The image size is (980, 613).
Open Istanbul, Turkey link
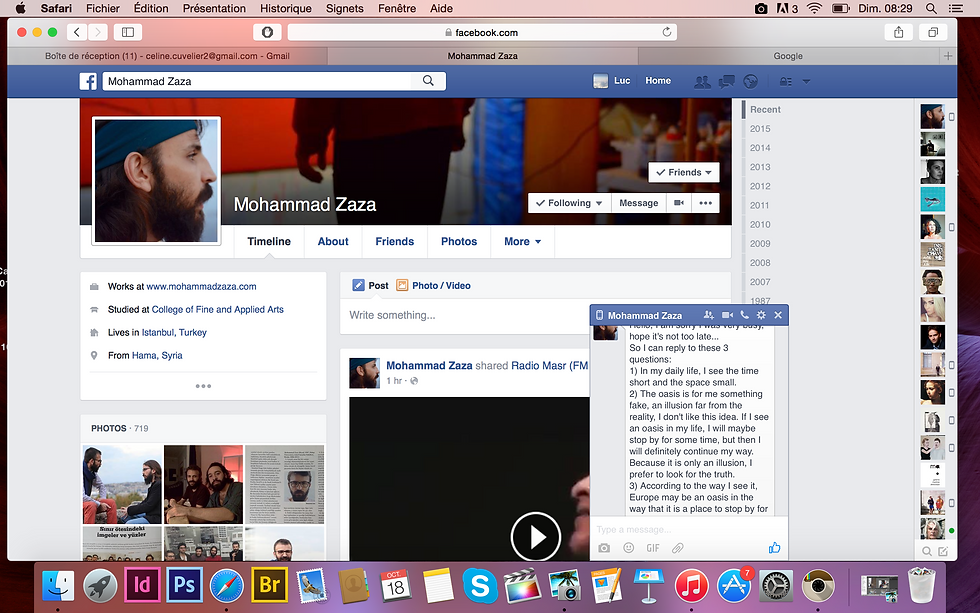click(x=174, y=332)
